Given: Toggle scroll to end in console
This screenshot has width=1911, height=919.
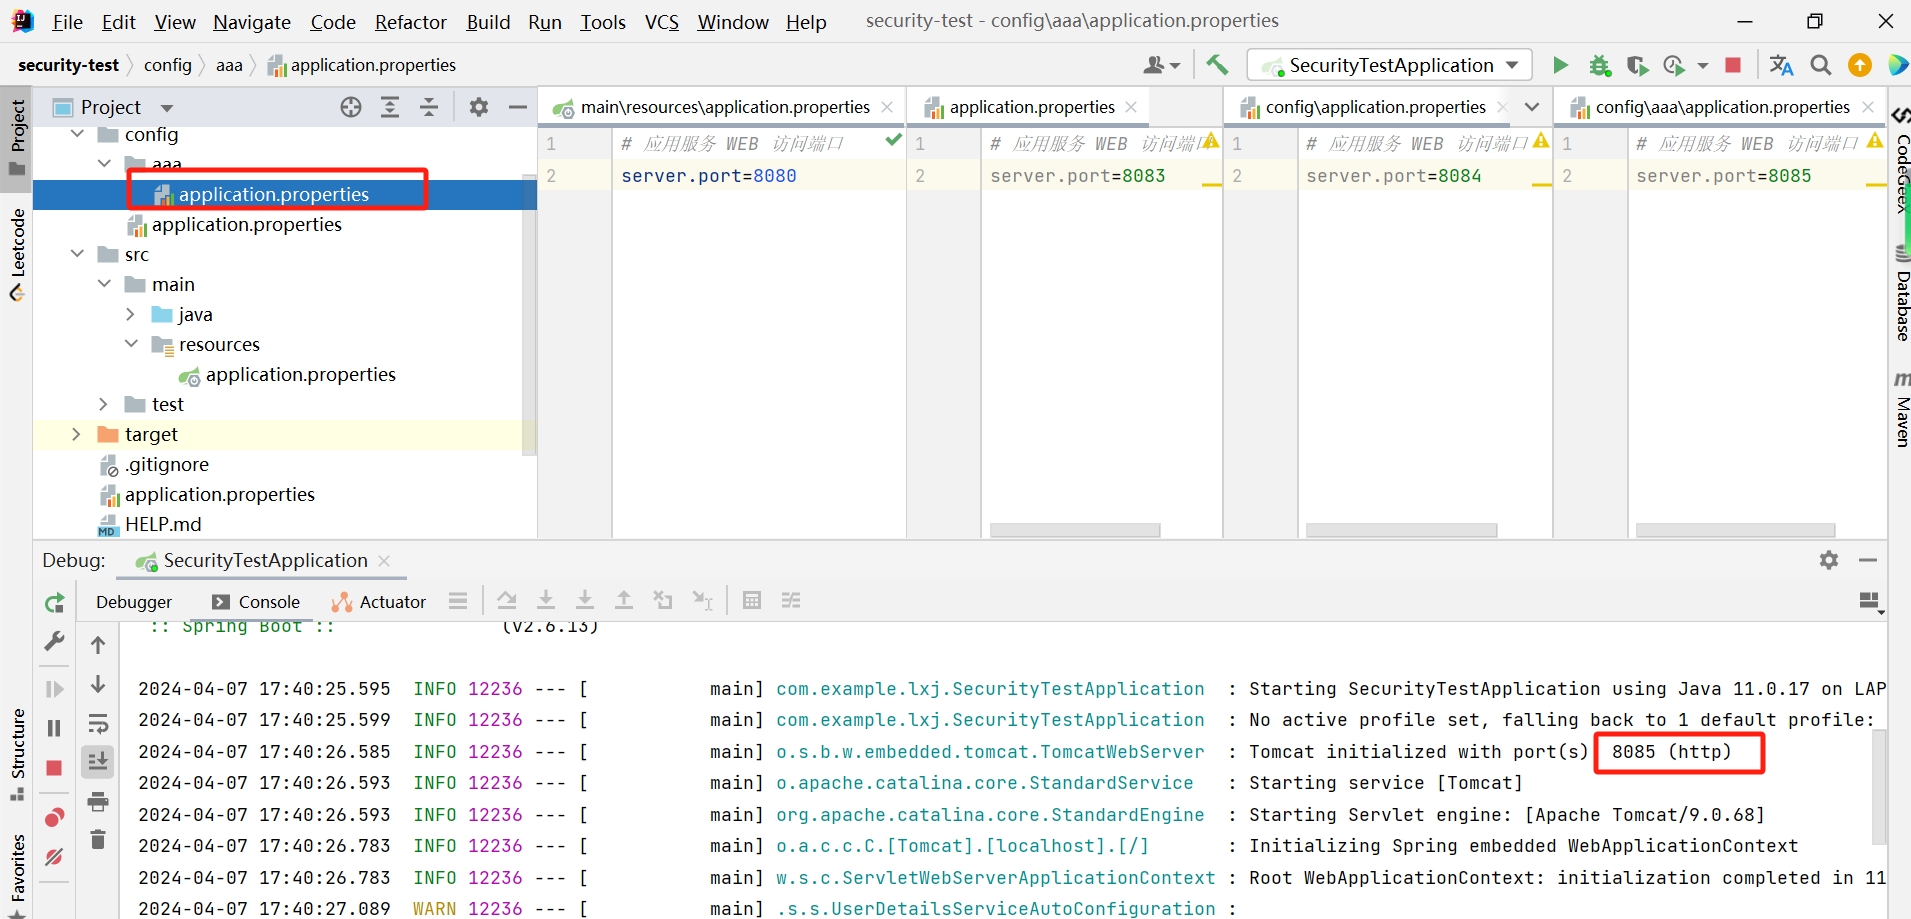Looking at the screenshot, I should click(x=98, y=762).
